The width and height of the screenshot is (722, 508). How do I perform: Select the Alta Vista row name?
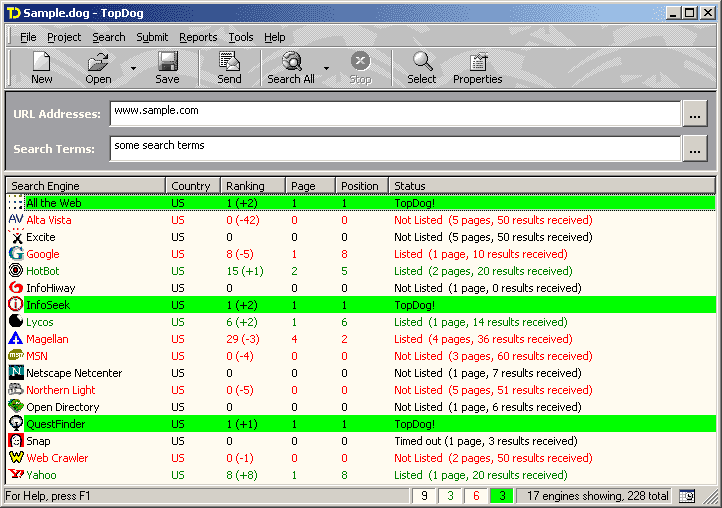(49, 220)
